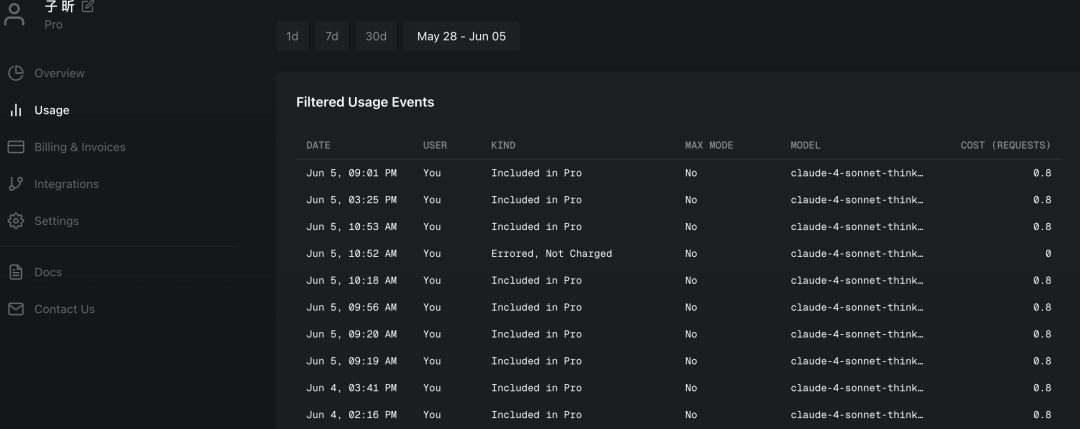Click the Usage bar chart icon

(x=16, y=110)
